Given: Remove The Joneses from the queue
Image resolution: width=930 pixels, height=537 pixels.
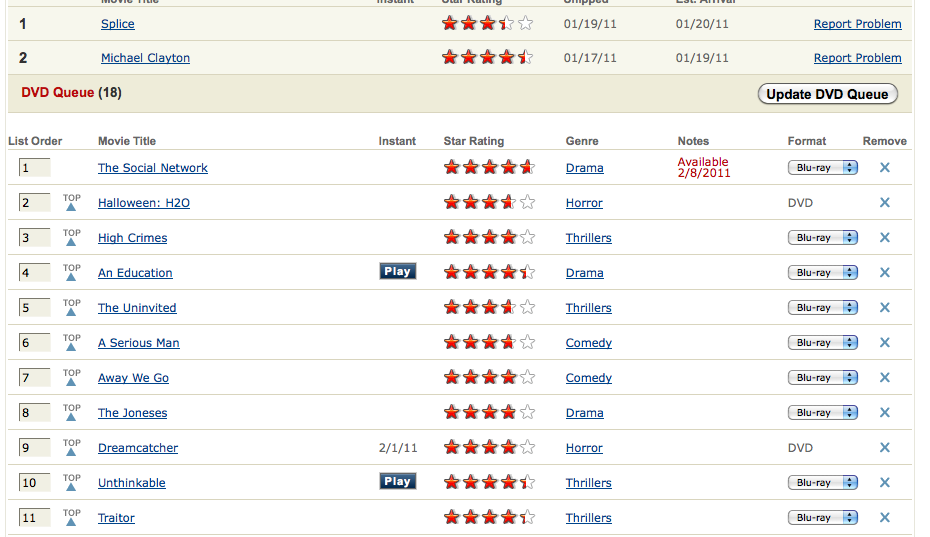Looking at the screenshot, I should tap(884, 413).
